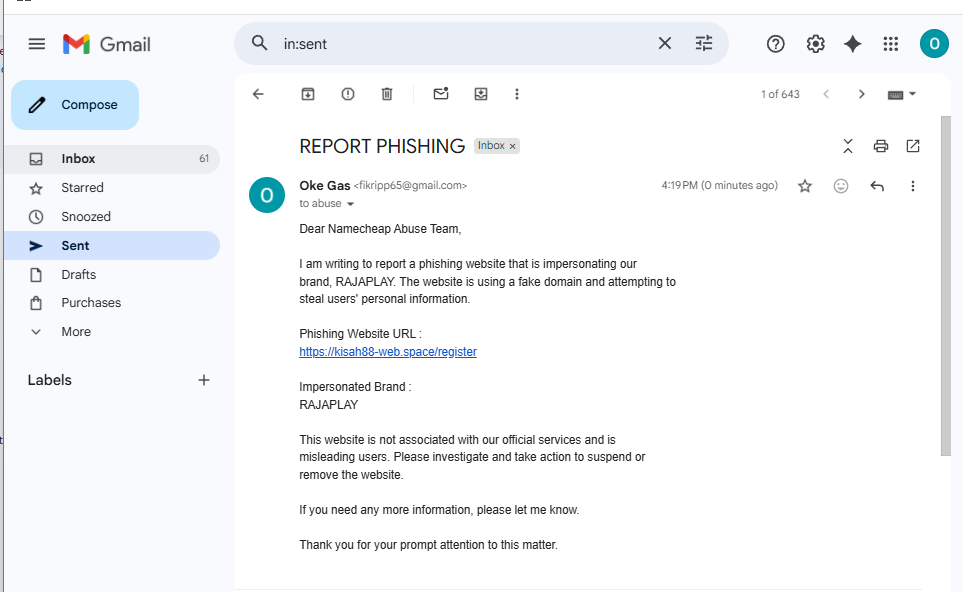Open the kisah88-web.space phishing URL link
This screenshot has width=963, height=592.
coord(388,352)
